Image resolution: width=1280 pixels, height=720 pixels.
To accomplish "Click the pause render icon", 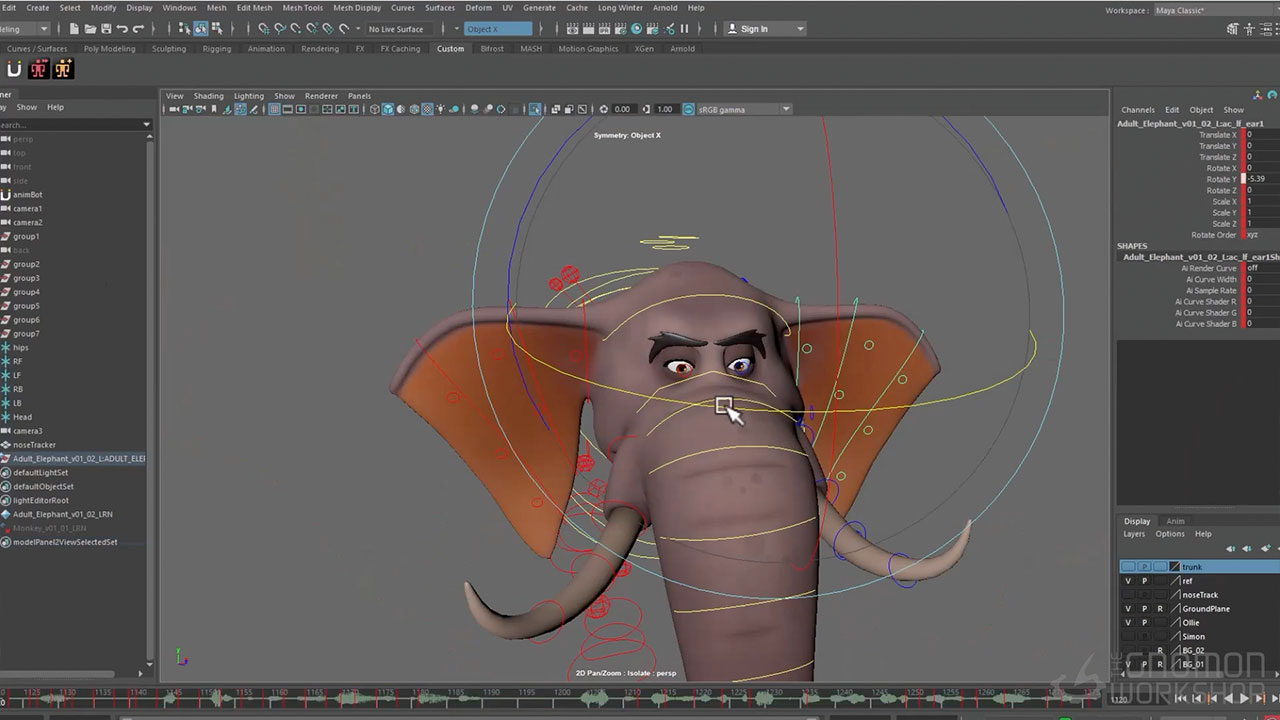I will coord(684,29).
